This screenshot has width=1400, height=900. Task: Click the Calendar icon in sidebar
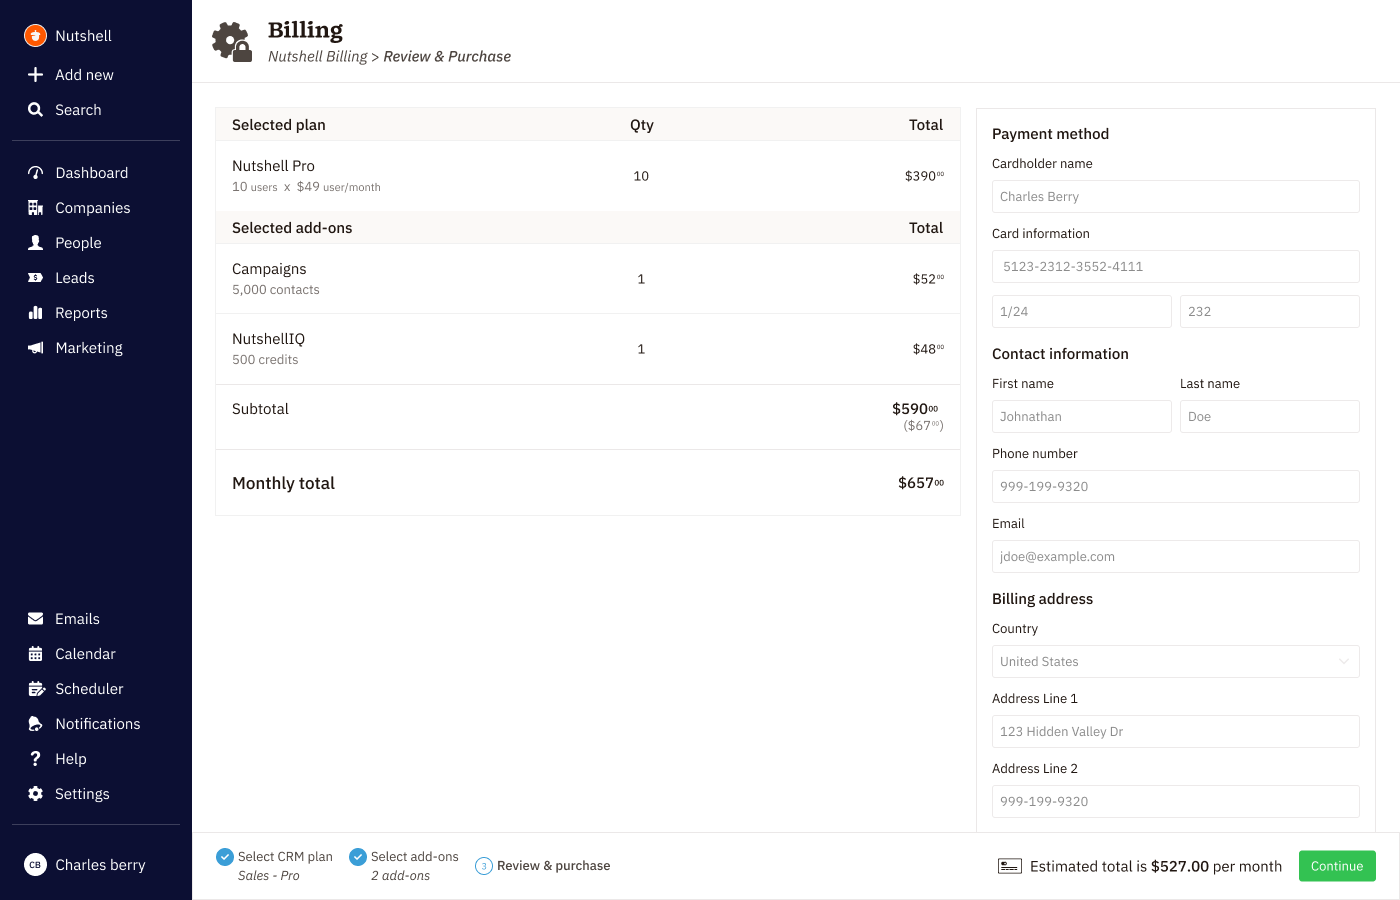35,654
